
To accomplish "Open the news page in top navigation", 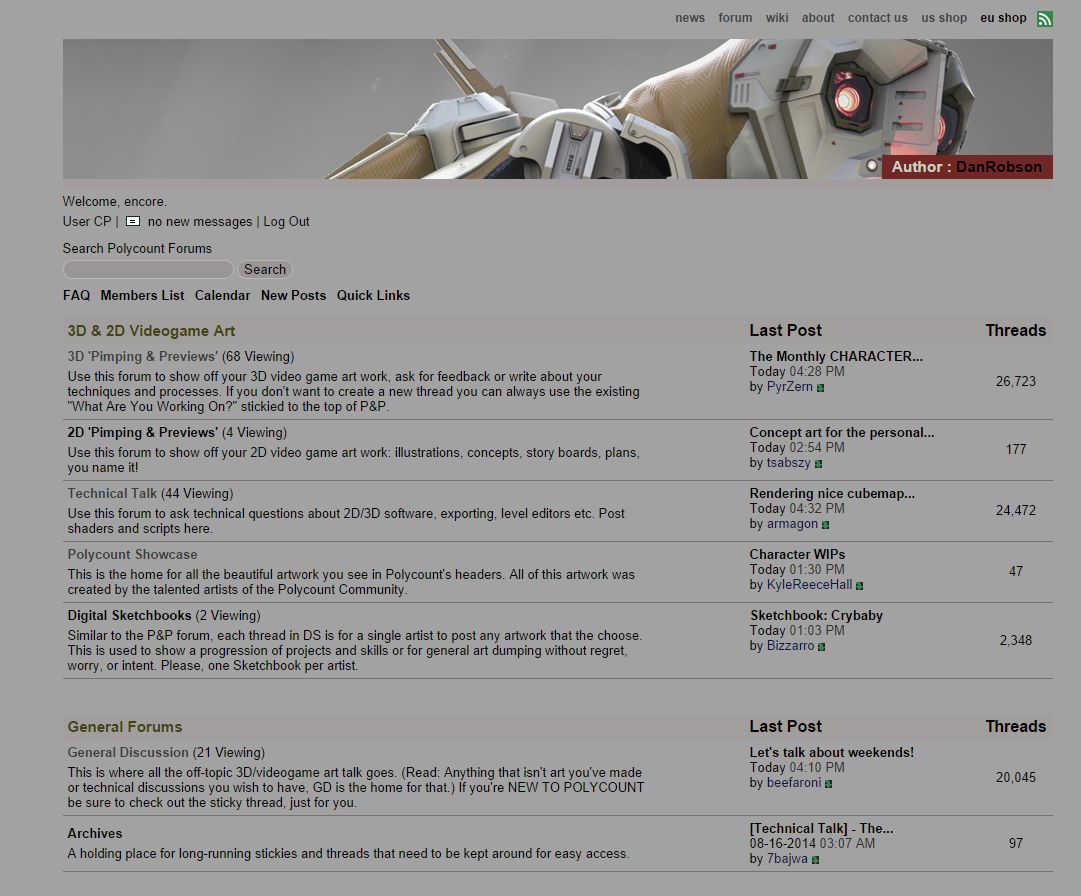I will [690, 18].
